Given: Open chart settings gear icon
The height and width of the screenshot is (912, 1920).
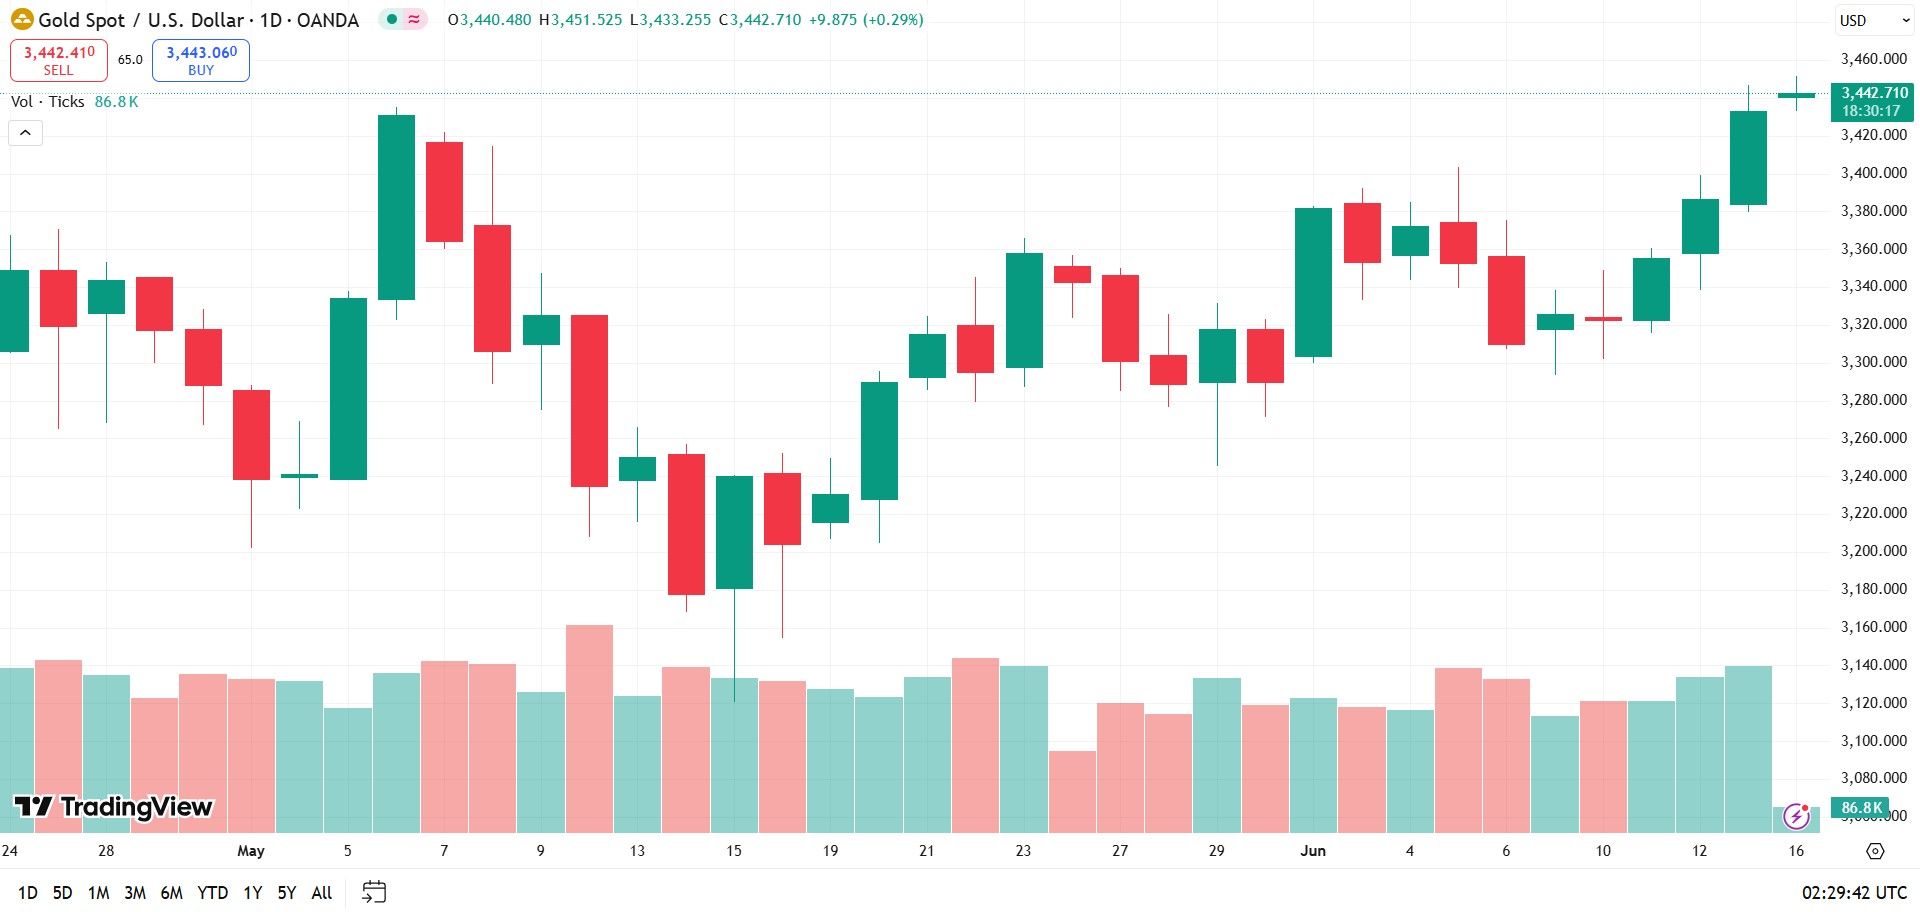Looking at the screenshot, I should [x=1875, y=851].
